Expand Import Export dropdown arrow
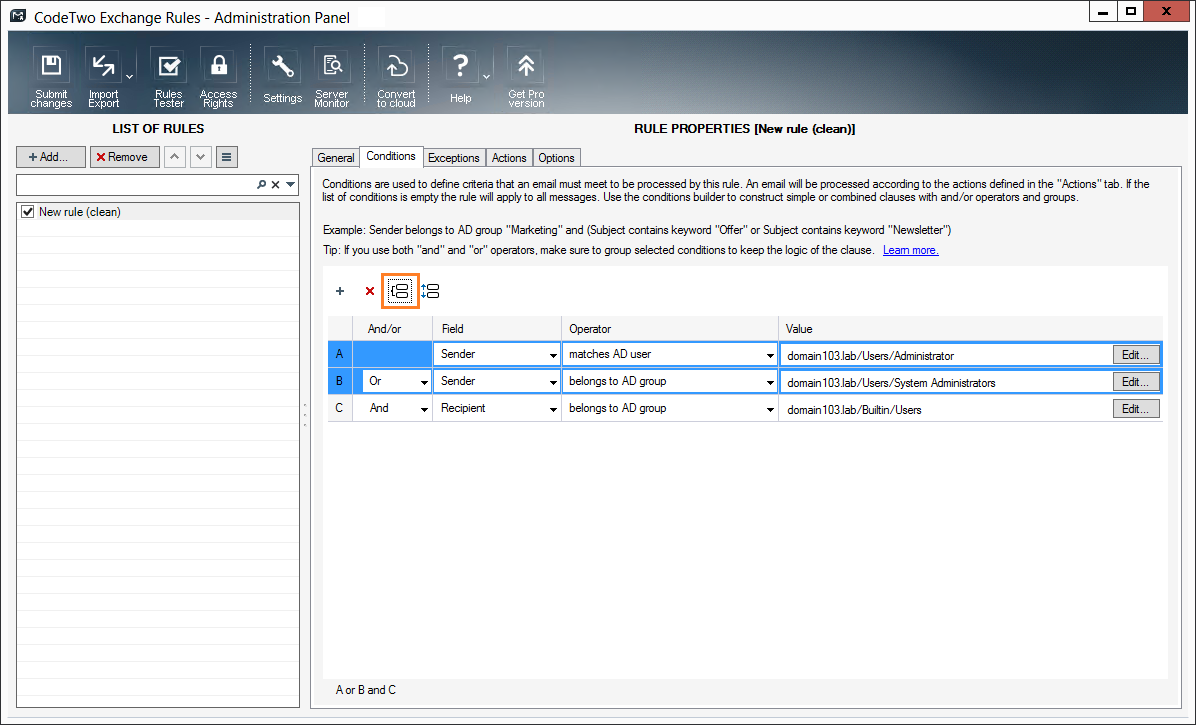Image resolution: width=1196 pixels, height=725 pixels. (130, 77)
